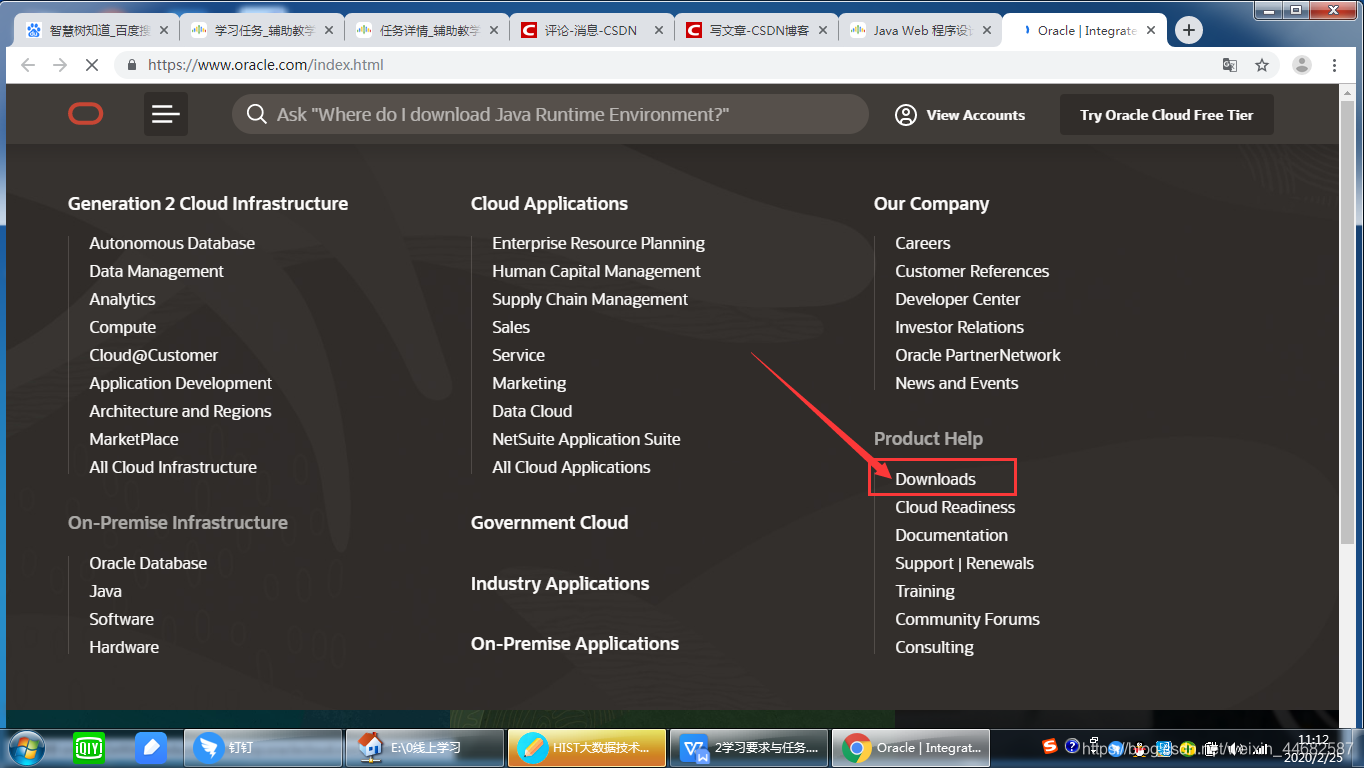Open the Documentation link
Viewport: 1364px width, 768px height.
pos(951,535)
